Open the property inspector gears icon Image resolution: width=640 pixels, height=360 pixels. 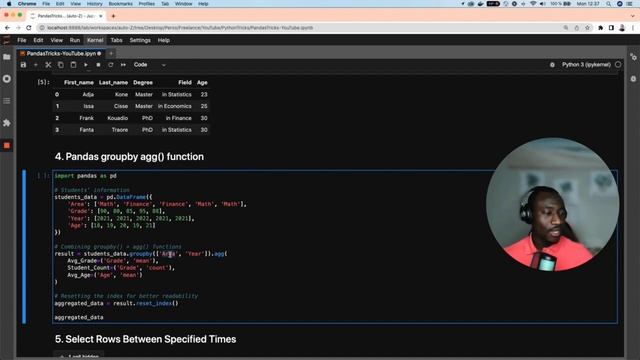(633, 57)
